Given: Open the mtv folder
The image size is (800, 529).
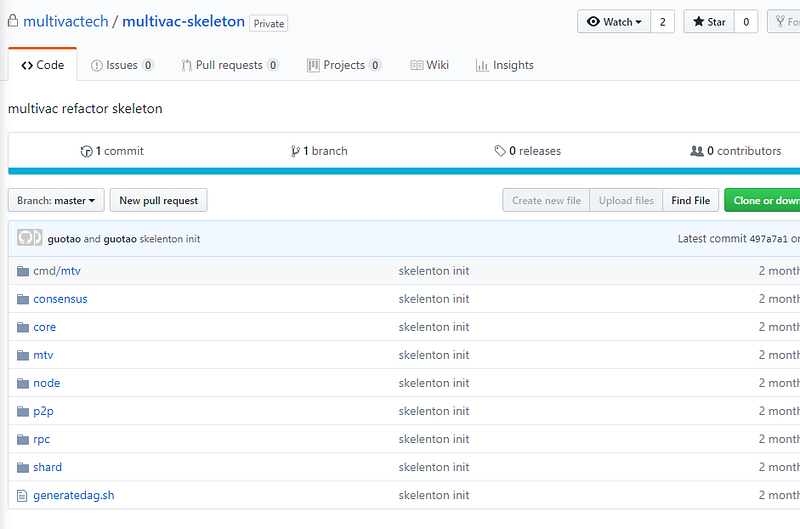Looking at the screenshot, I should pos(43,355).
